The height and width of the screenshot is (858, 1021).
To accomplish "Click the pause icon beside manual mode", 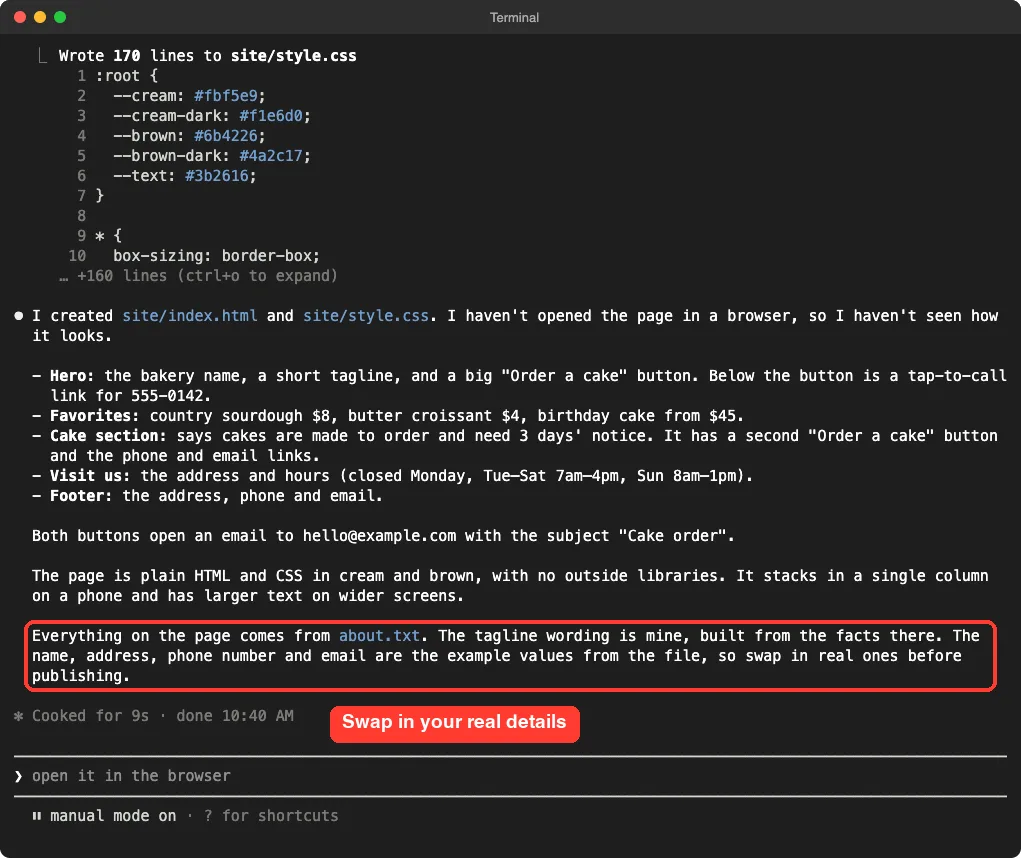I will [36, 816].
